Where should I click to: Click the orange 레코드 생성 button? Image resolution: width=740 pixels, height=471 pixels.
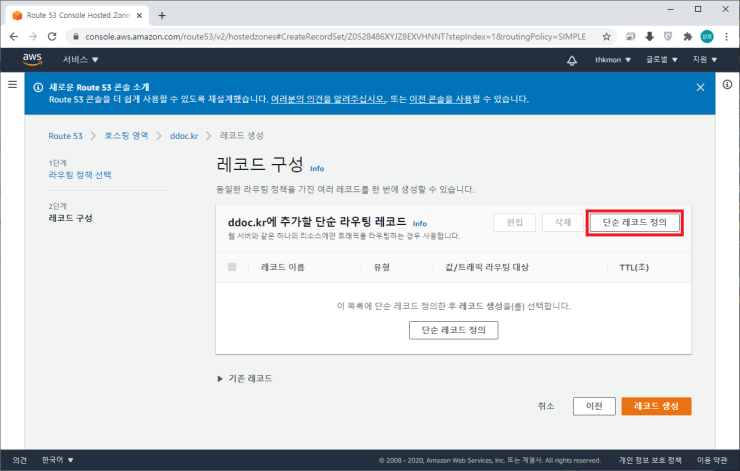[x=656, y=406]
